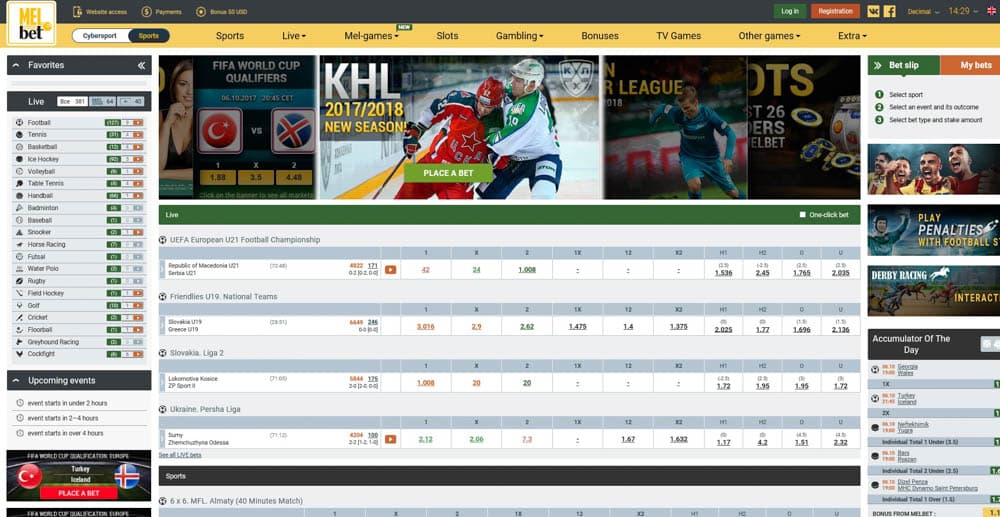Viewport: 1000px width, 517px height.
Task: Select the Tennis ball icon in Live list
Action: pos(19,135)
